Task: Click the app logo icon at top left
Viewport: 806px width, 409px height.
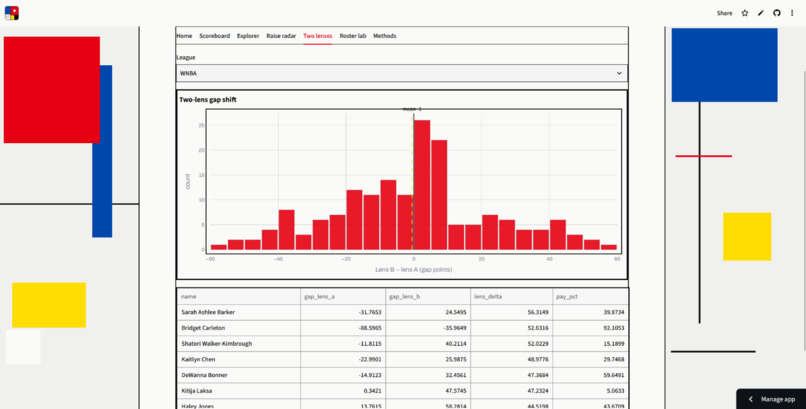Action: [12, 13]
